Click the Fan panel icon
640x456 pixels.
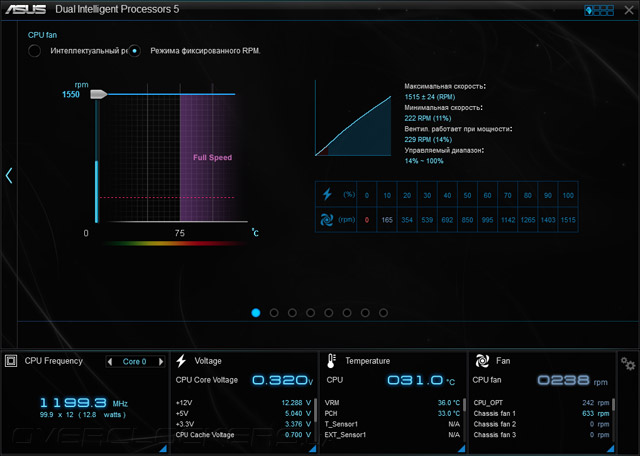pos(482,361)
